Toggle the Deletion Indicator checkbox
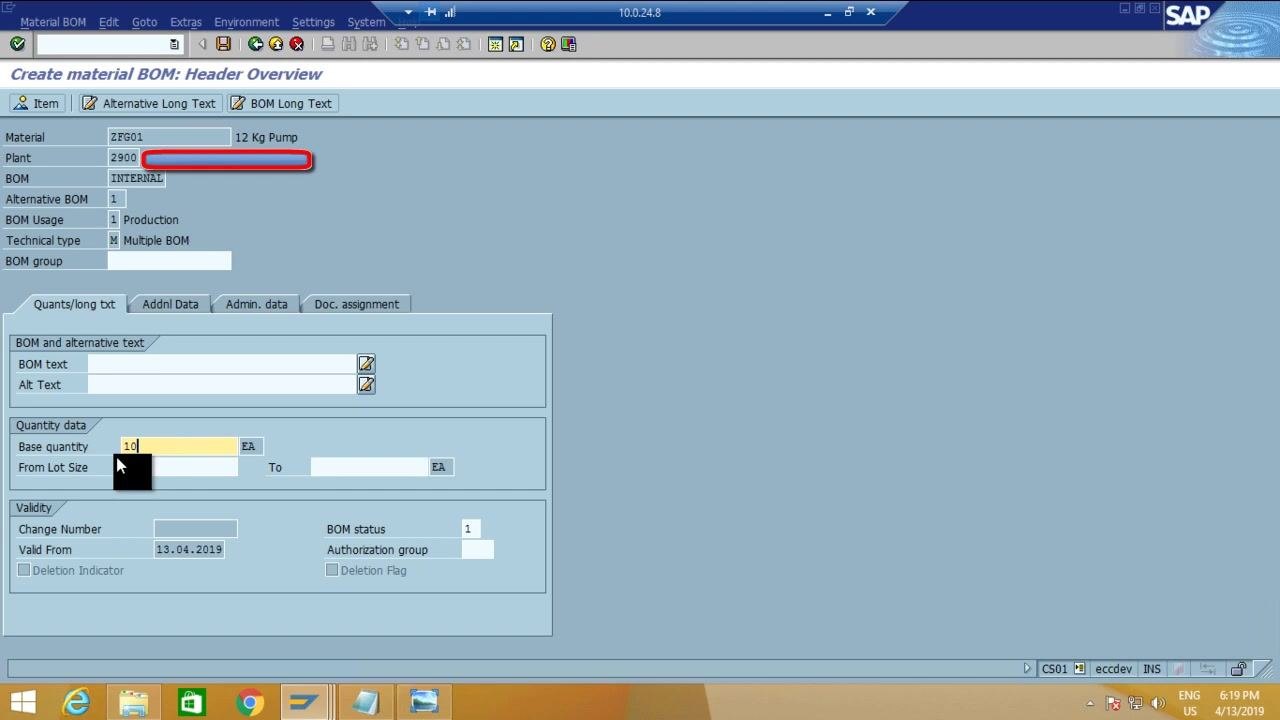1280x720 pixels. click(x=24, y=570)
